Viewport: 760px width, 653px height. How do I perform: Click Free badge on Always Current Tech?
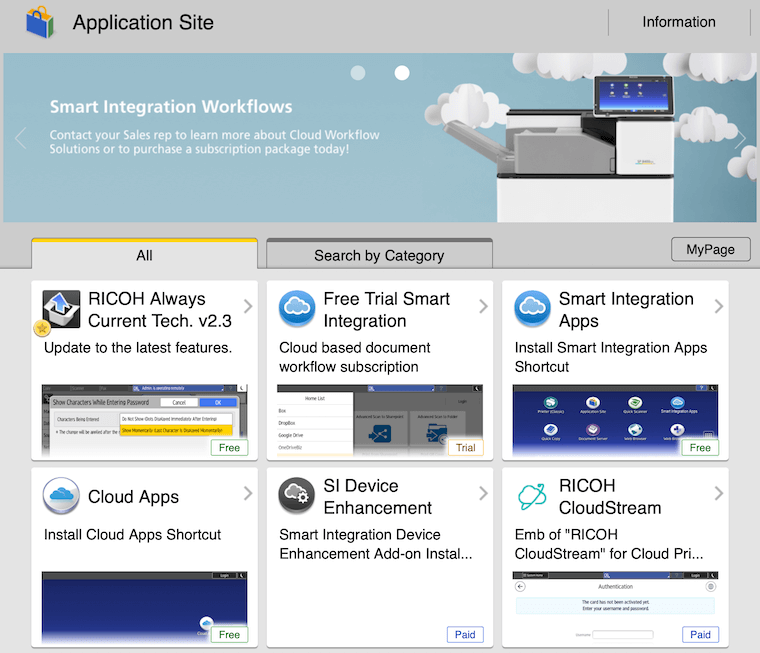pos(229,447)
